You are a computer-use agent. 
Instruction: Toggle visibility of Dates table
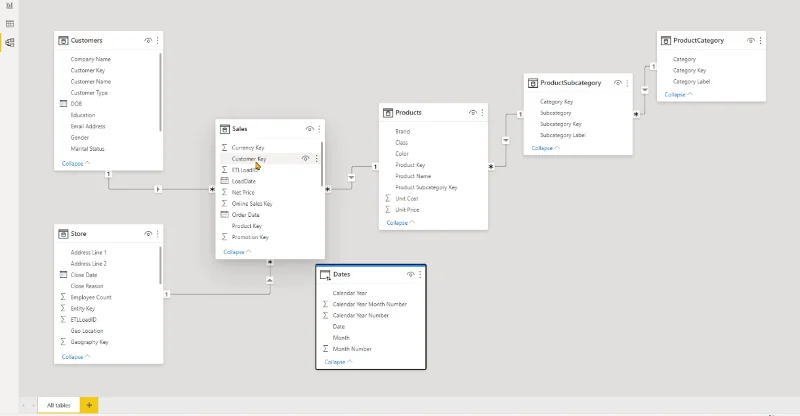[x=411, y=275]
